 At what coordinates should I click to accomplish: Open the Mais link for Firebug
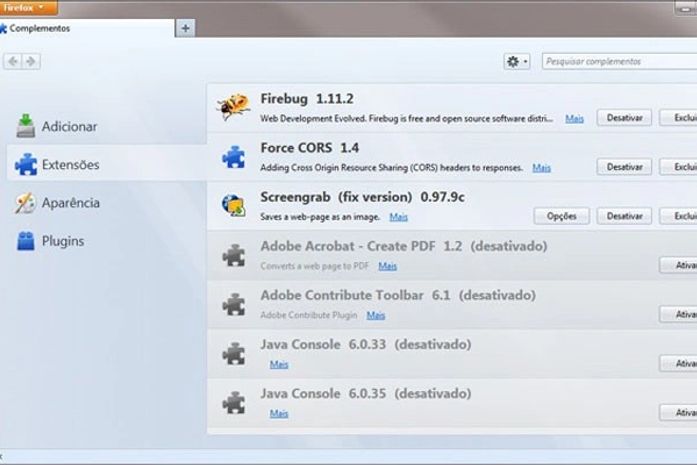pos(574,118)
